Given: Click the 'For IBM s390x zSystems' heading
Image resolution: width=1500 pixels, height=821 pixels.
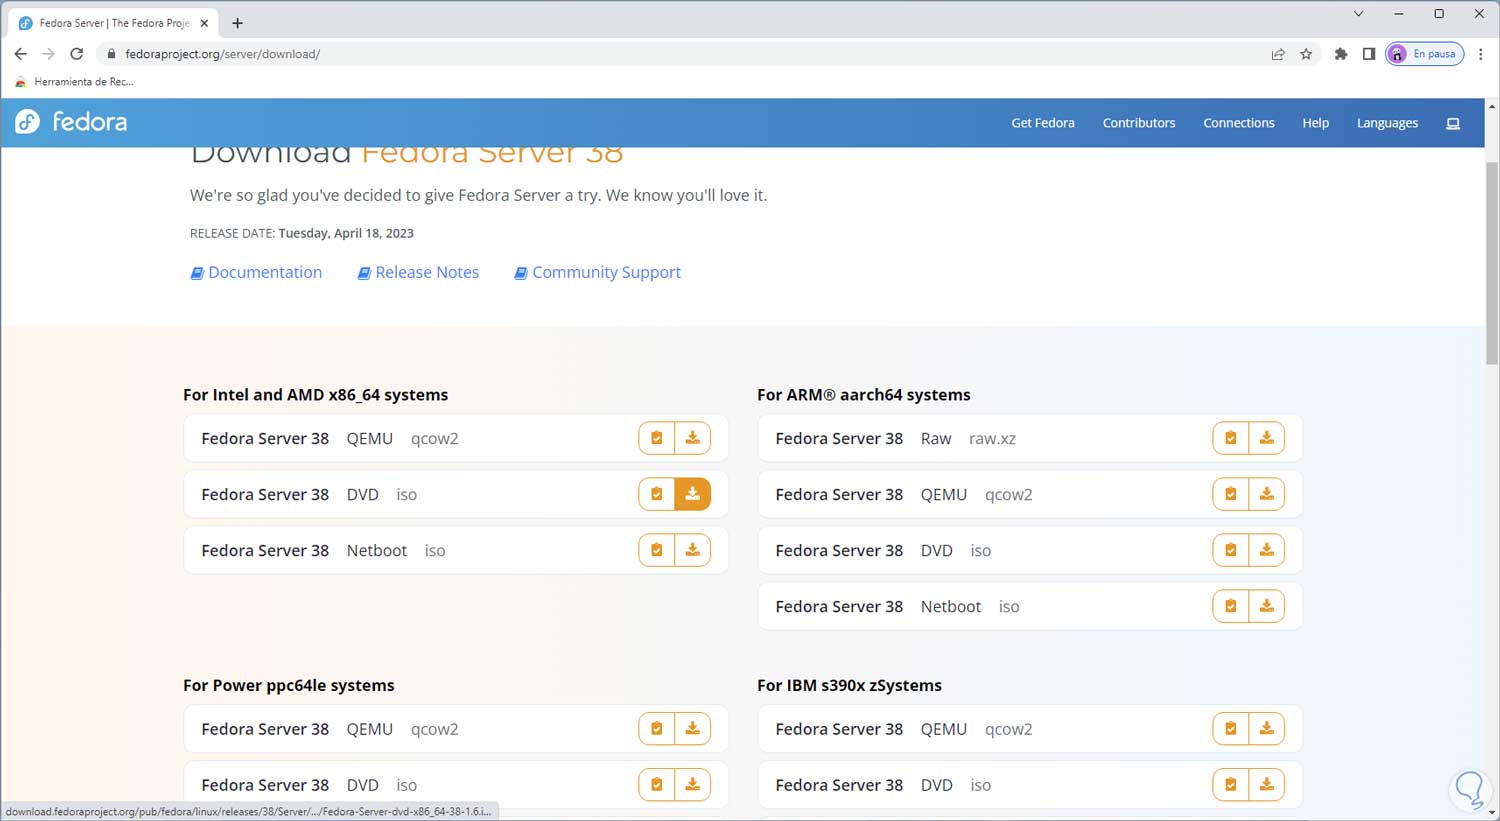Looking at the screenshot, I should click(850, 685).
